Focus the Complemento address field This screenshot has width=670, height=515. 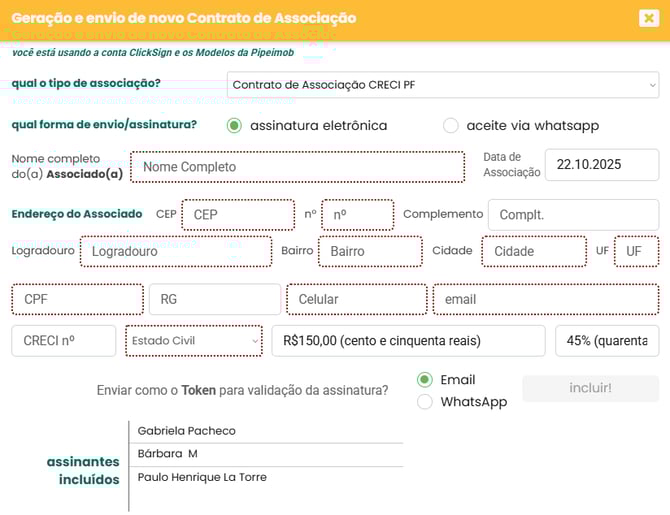pyautogui.click(x=572, y=215)
